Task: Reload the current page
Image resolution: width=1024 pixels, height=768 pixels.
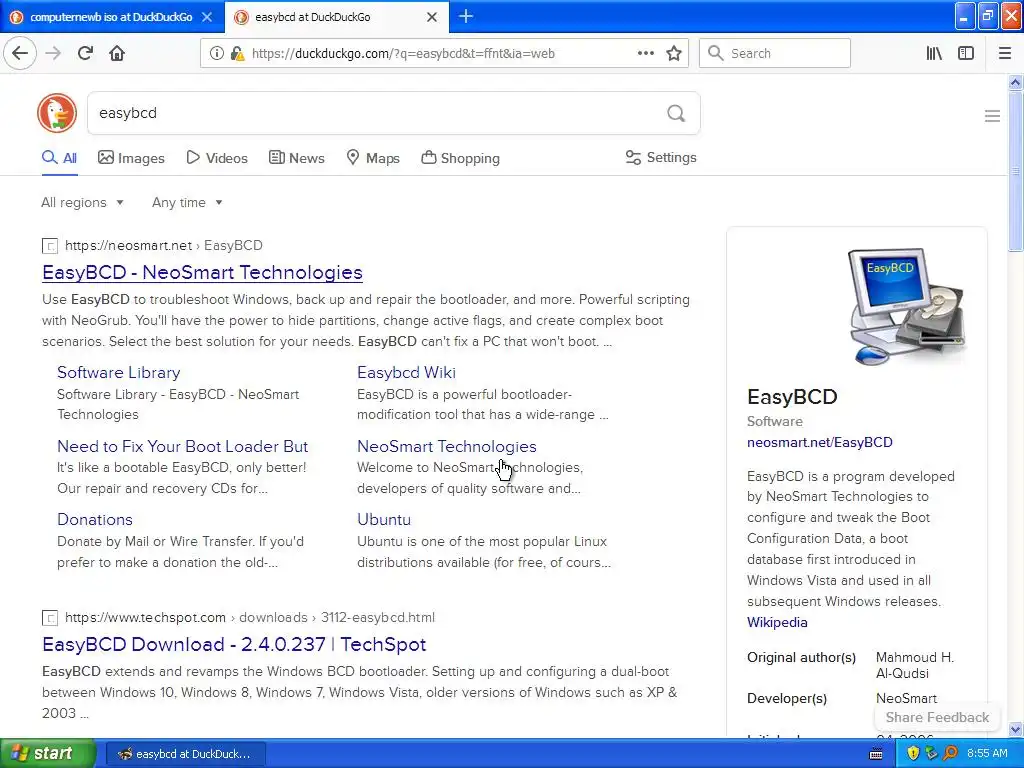Action: (85, 54)
